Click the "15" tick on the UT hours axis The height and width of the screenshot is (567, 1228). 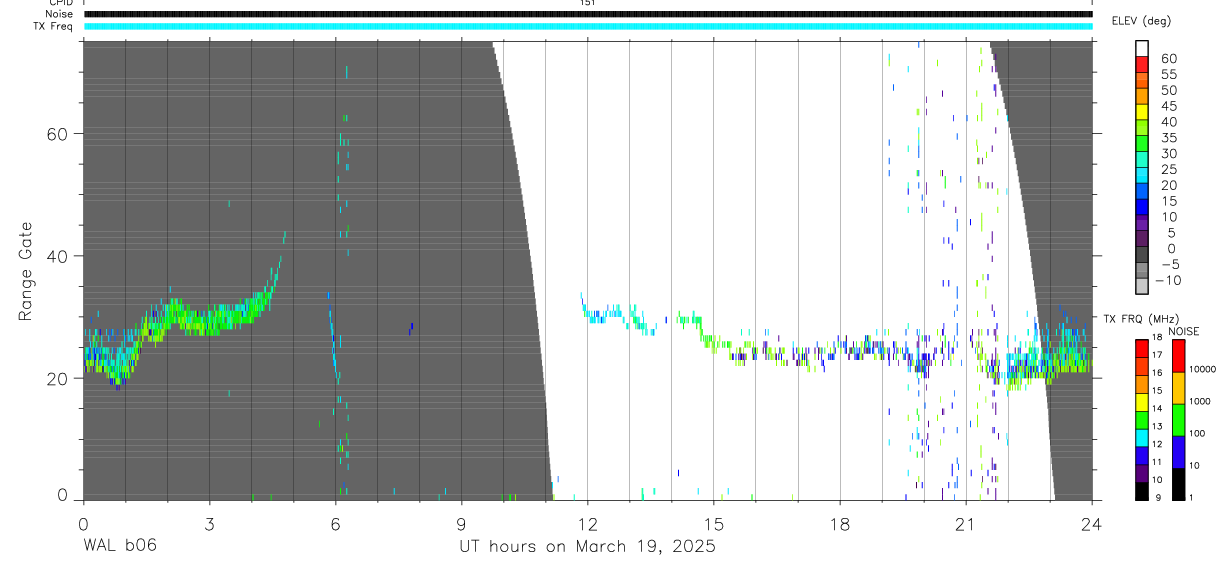713,523
